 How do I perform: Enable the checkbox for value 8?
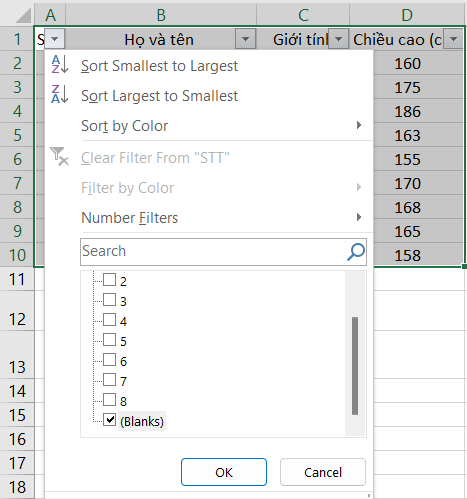click(110, 400)
